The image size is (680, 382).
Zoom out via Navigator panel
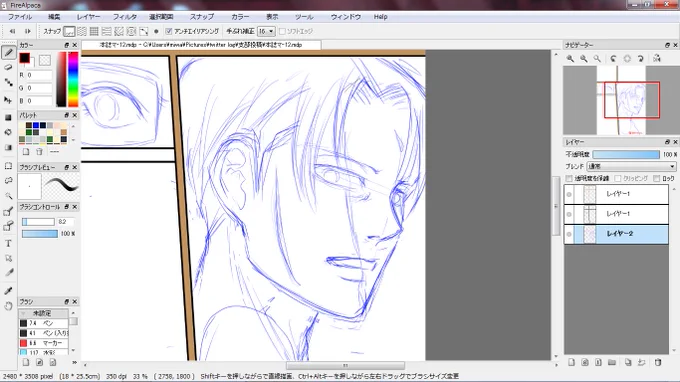(x=584, y=58)
